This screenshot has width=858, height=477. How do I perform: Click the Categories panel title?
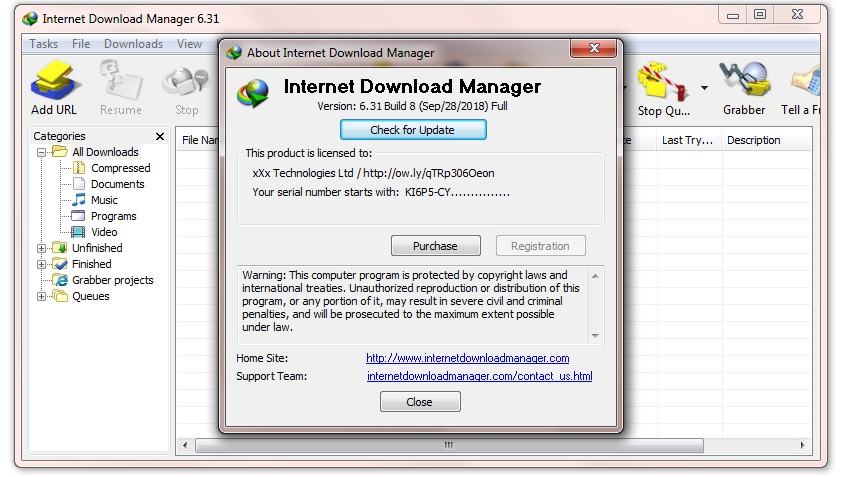point(59,136)
